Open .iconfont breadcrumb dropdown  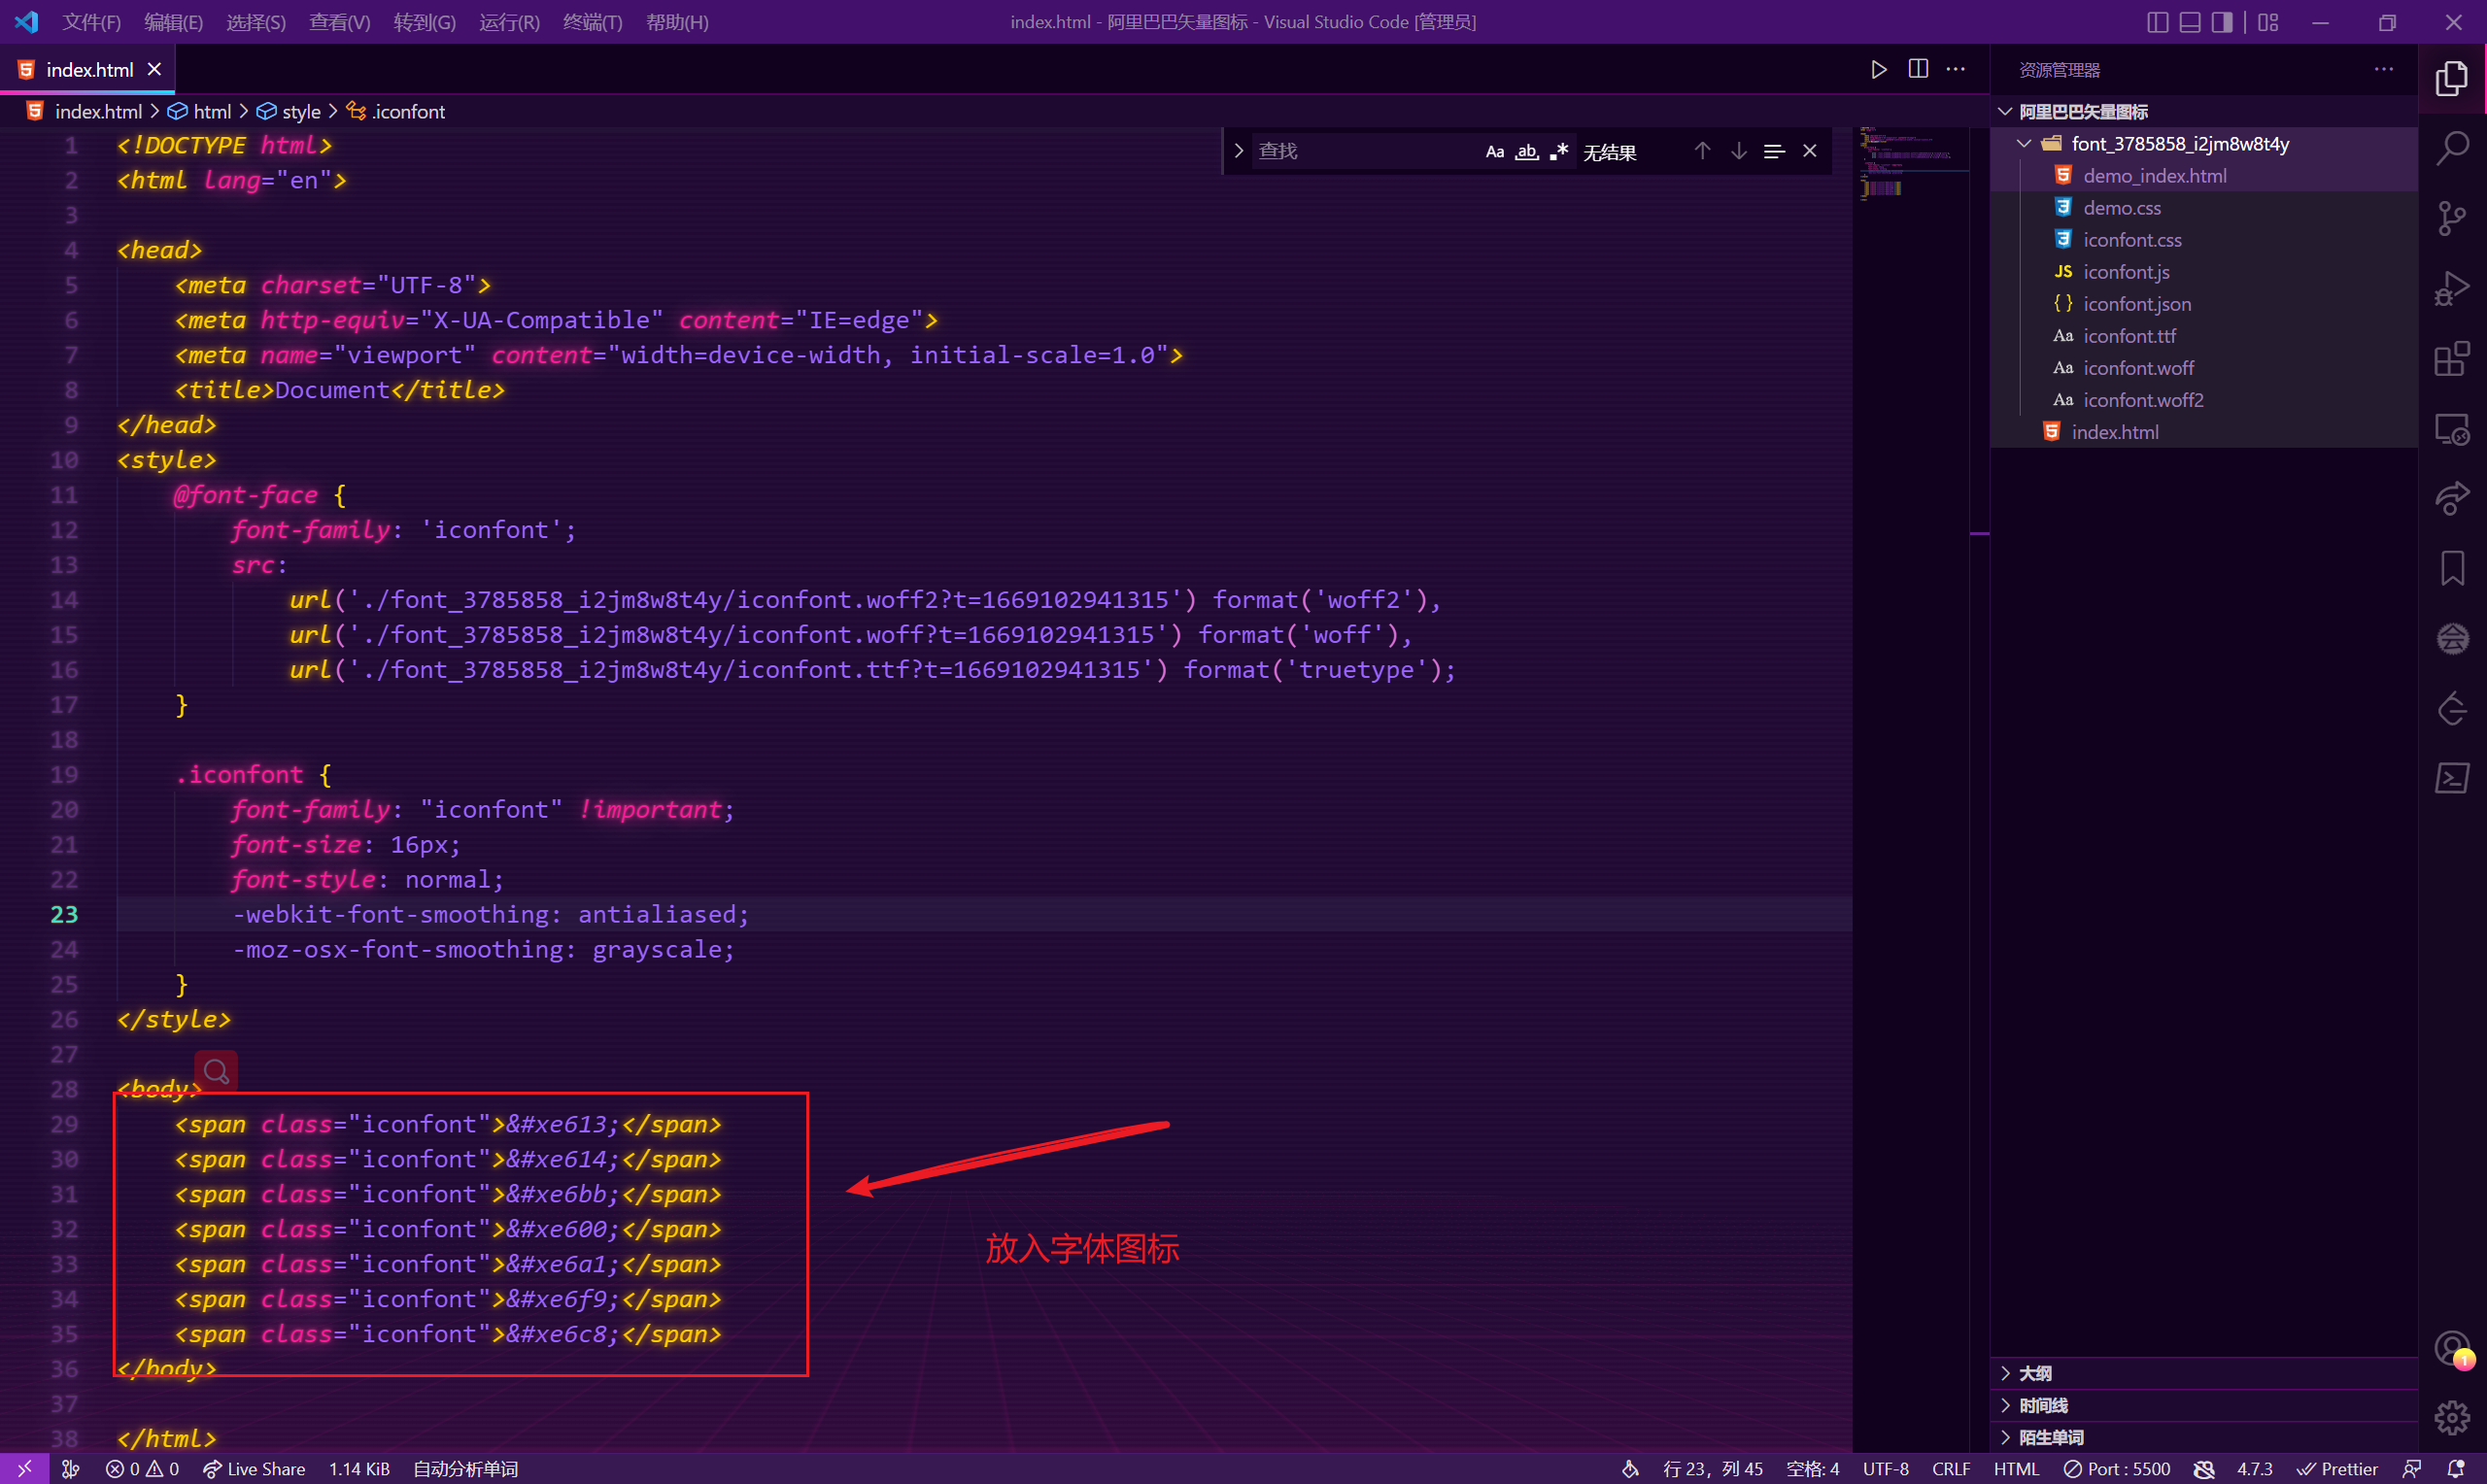tap(396, 111)
